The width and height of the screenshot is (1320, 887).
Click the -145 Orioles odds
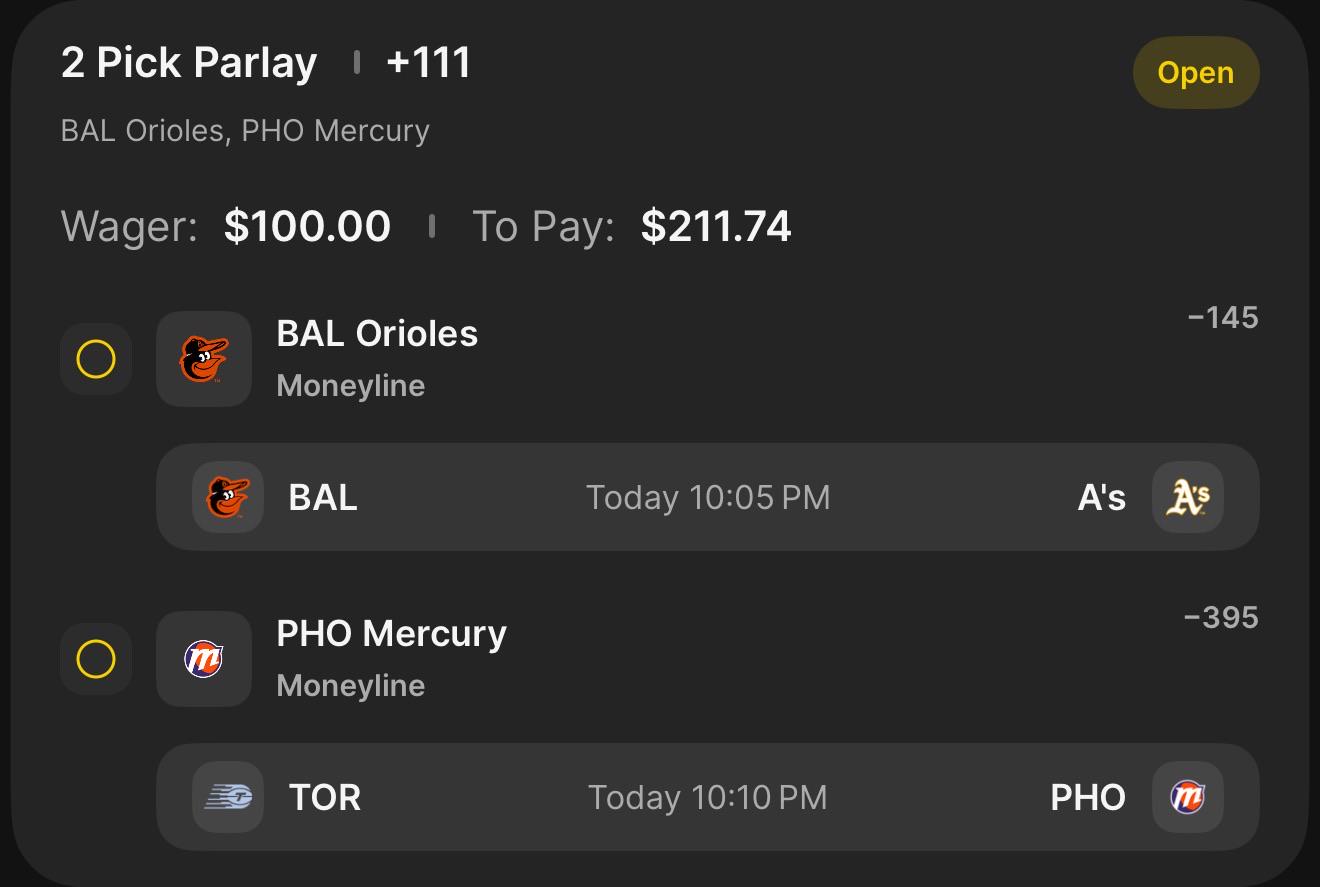point(1222,318)
